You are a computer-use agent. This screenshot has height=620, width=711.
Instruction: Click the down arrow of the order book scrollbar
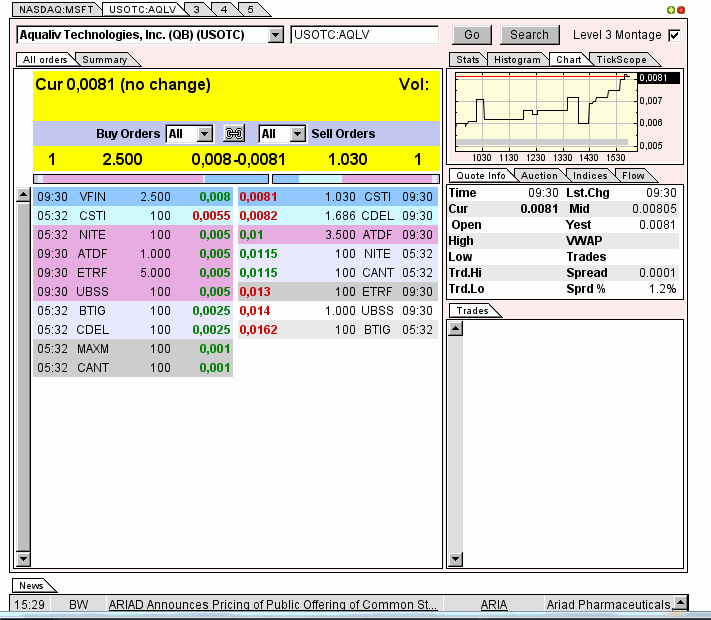(x=23, y=559)
